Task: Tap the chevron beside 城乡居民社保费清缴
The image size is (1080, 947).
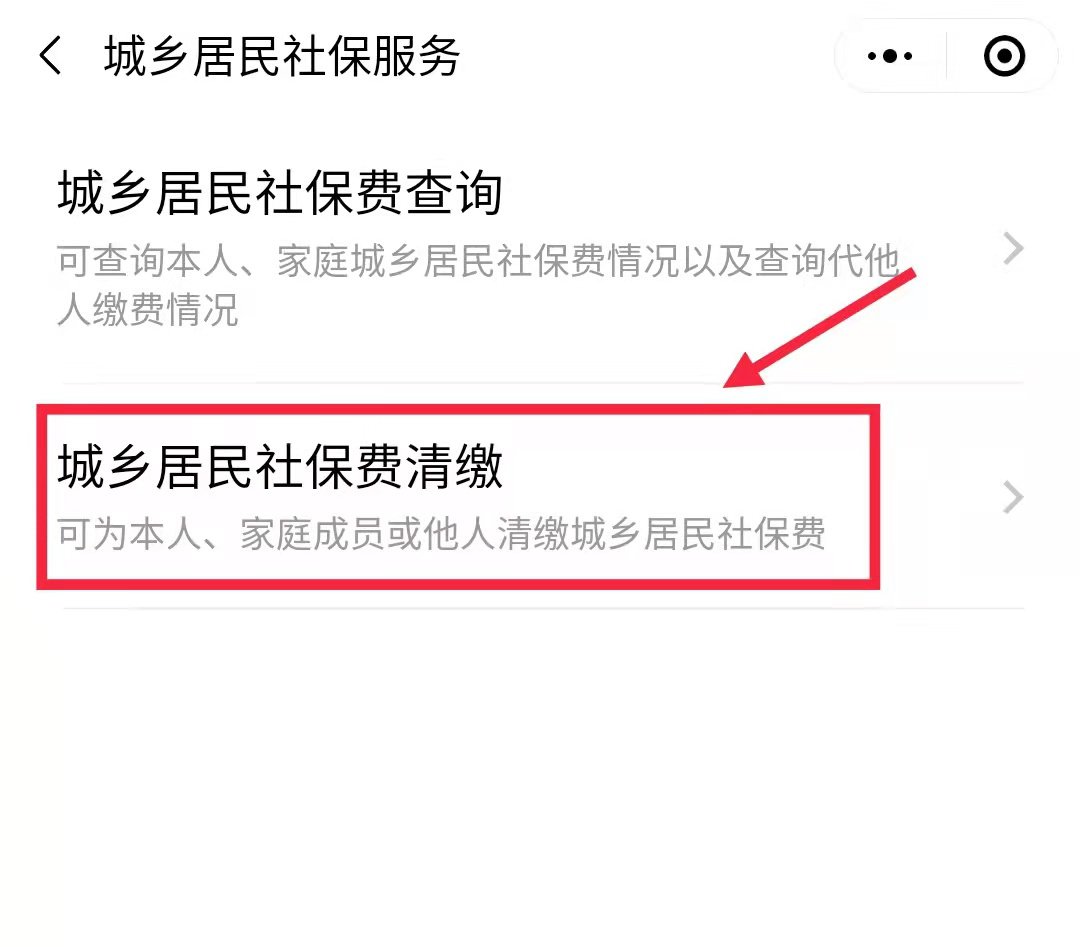Action: pos(1012,497)
